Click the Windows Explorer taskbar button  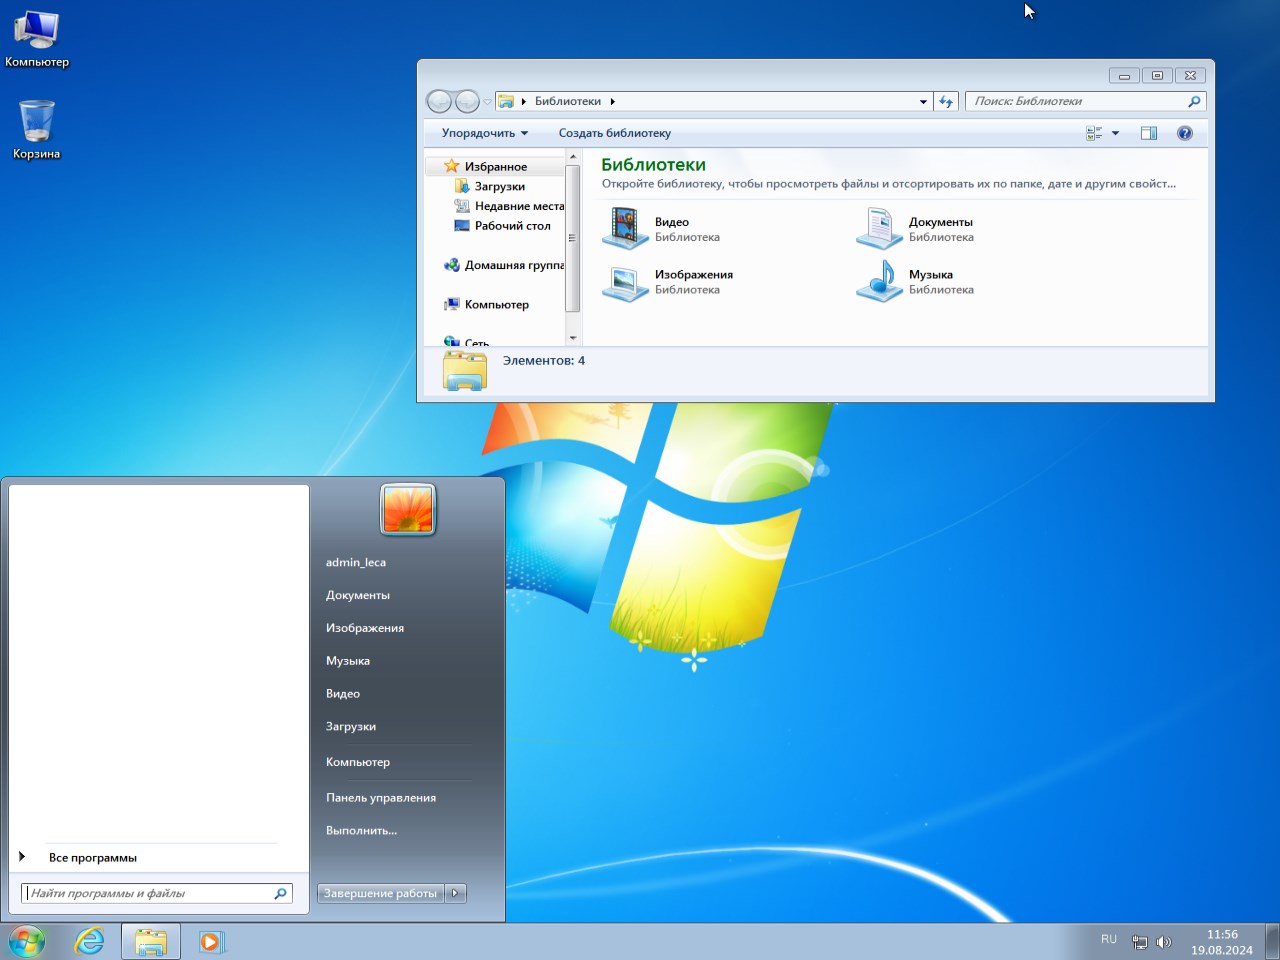[x=151, y=941]
